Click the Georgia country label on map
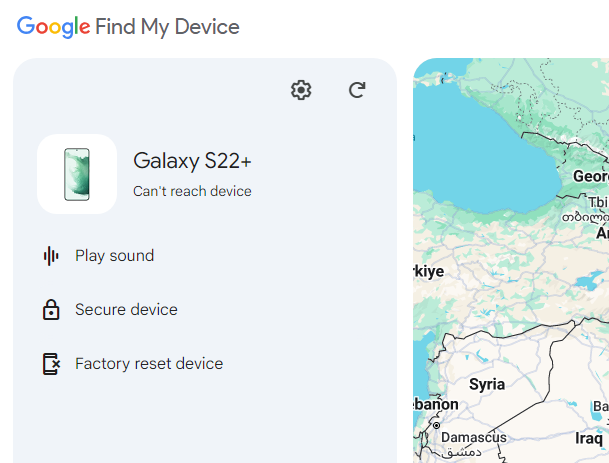 591,176
